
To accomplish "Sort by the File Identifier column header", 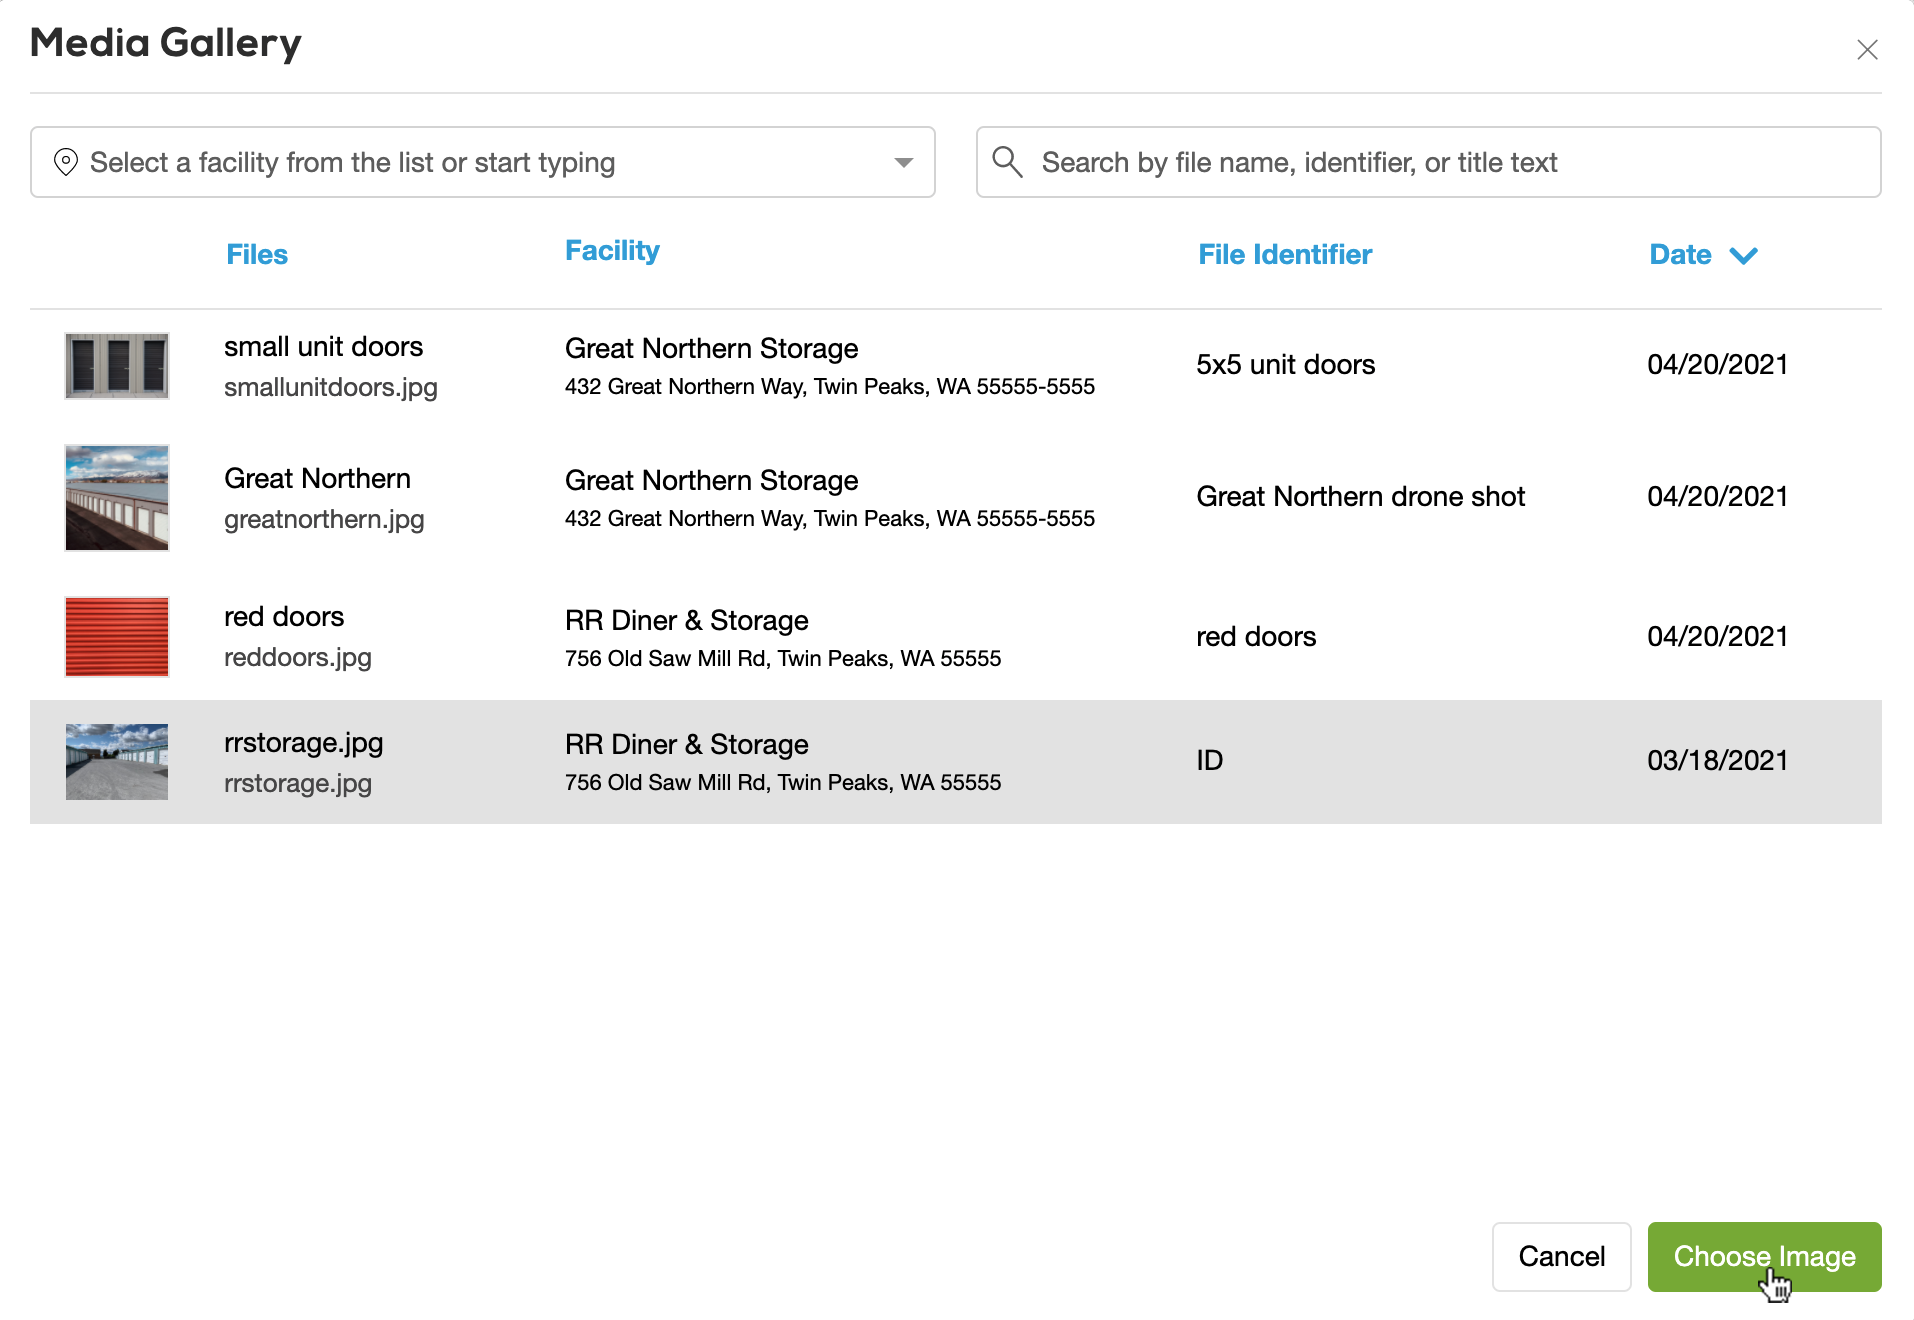I will click(x=1285, y=255).
